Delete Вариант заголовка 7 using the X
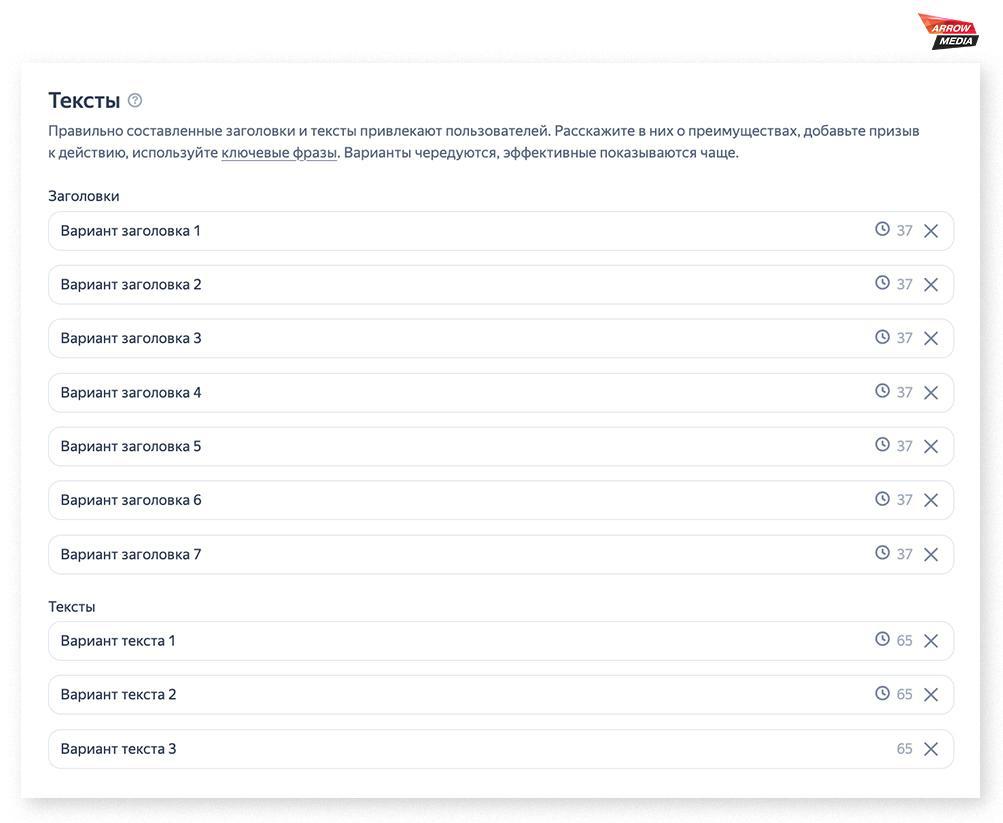 coord(931,555)
